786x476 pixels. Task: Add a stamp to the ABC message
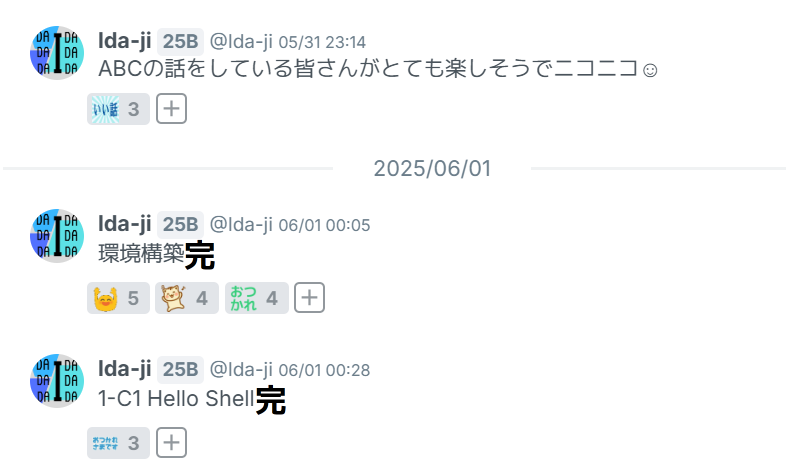pyautogui.click(x=171, y=109)
